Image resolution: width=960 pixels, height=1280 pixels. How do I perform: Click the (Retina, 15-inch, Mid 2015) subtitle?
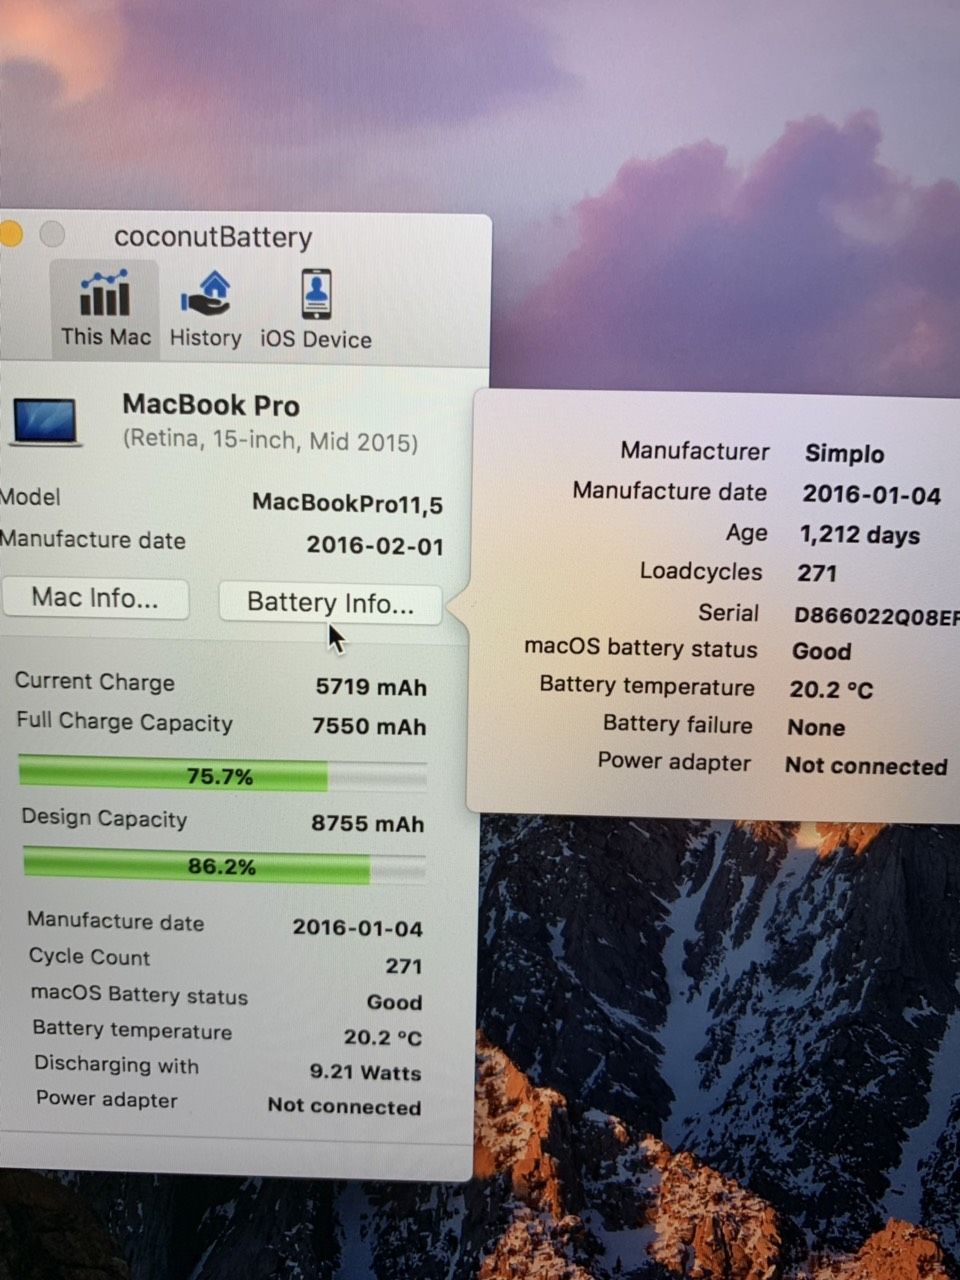(270, 440)
